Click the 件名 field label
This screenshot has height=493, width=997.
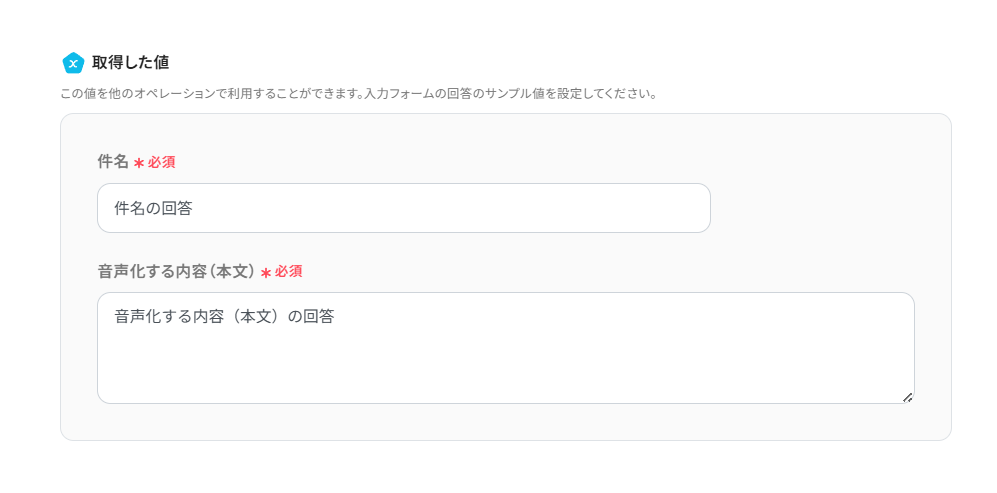tap(113, 161)
